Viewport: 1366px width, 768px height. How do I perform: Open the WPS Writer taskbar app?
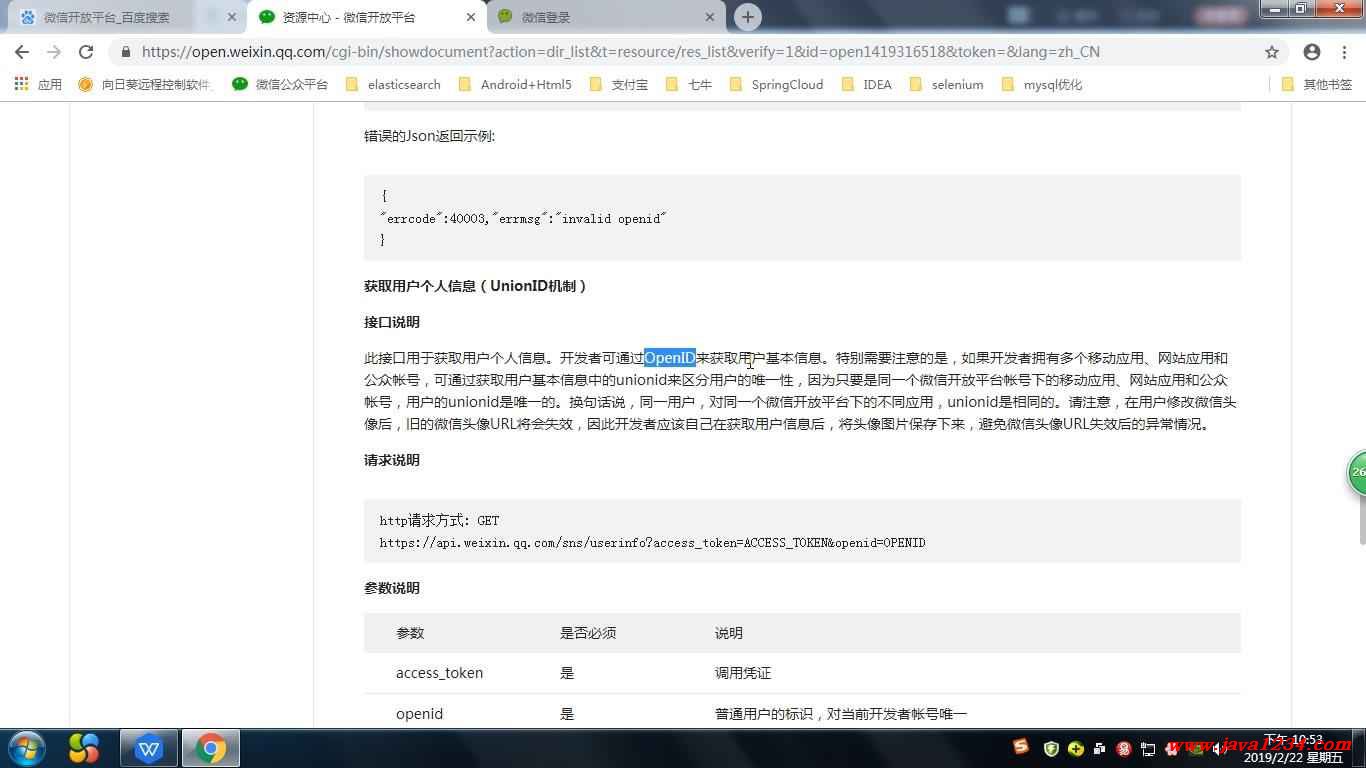click(149, 748)
